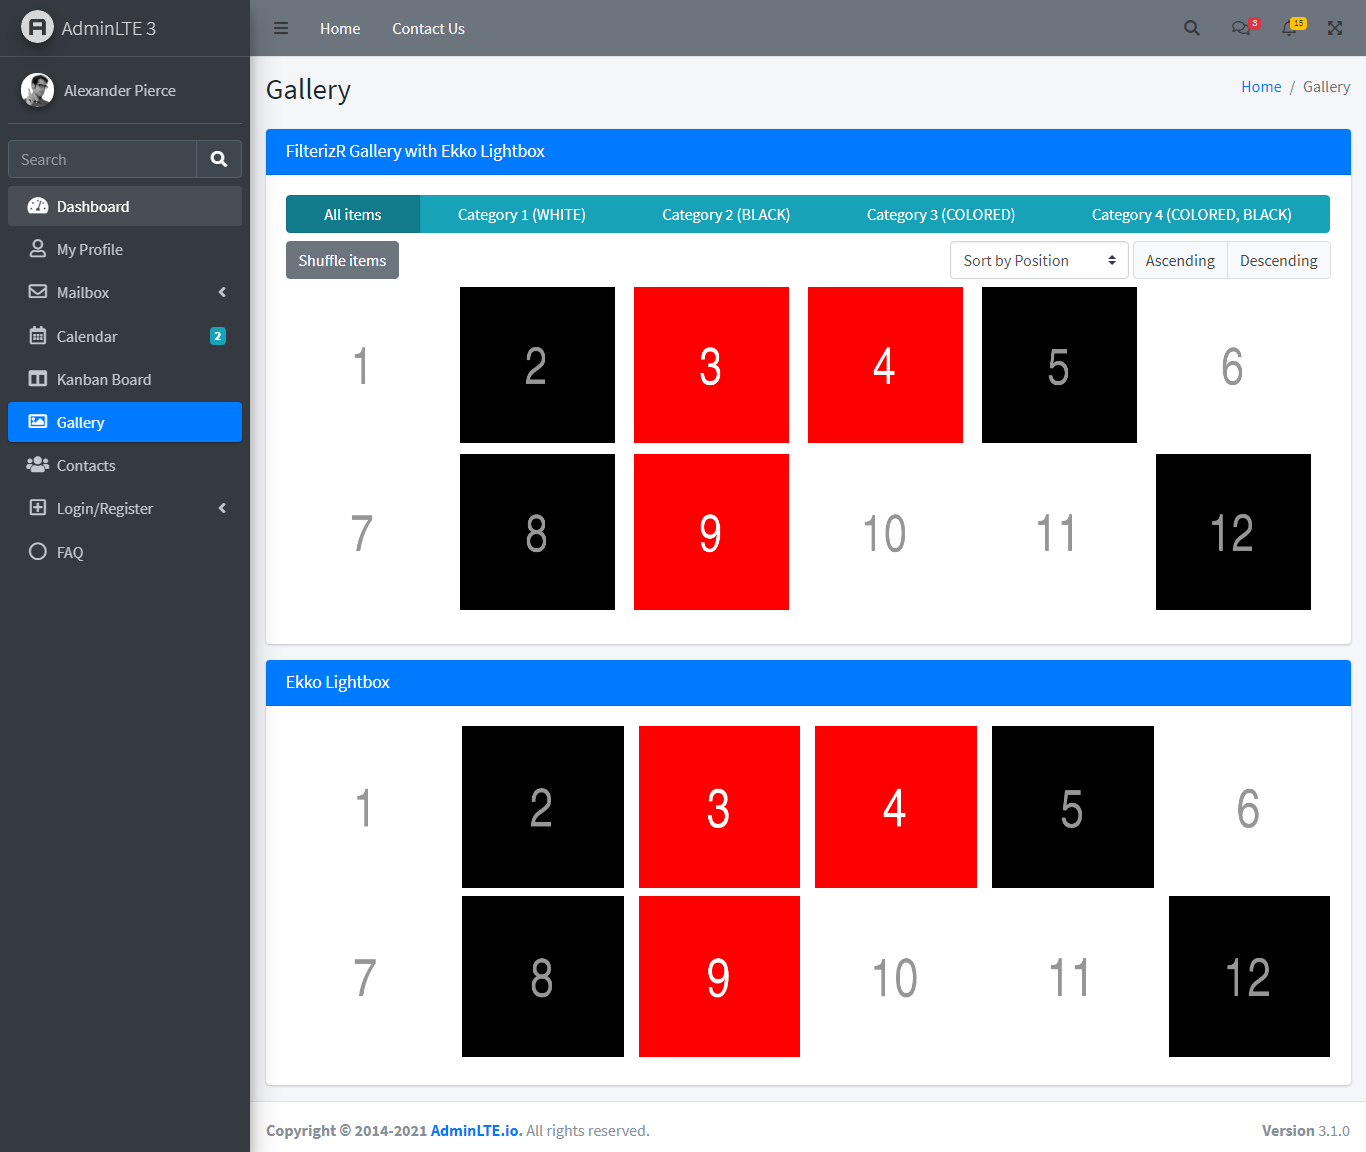Image resolution: width=1366 pixels, height=1152 pixels.
Task: Expand the Login/Register submenu
Action: pos(222,508)
